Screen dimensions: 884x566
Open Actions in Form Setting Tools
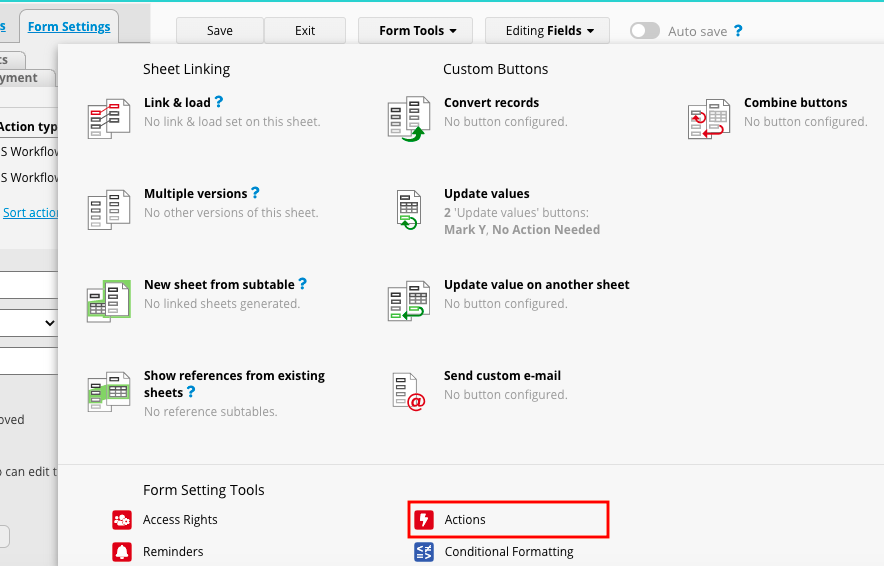click(509, 519)
